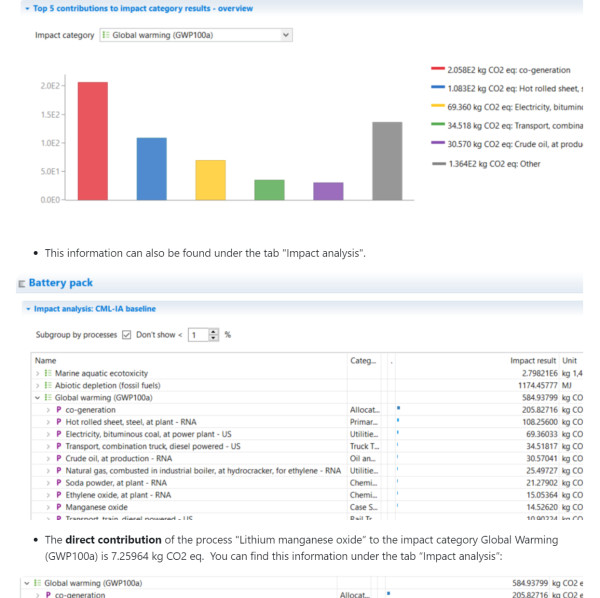Click the Name column header

[46, 359]
